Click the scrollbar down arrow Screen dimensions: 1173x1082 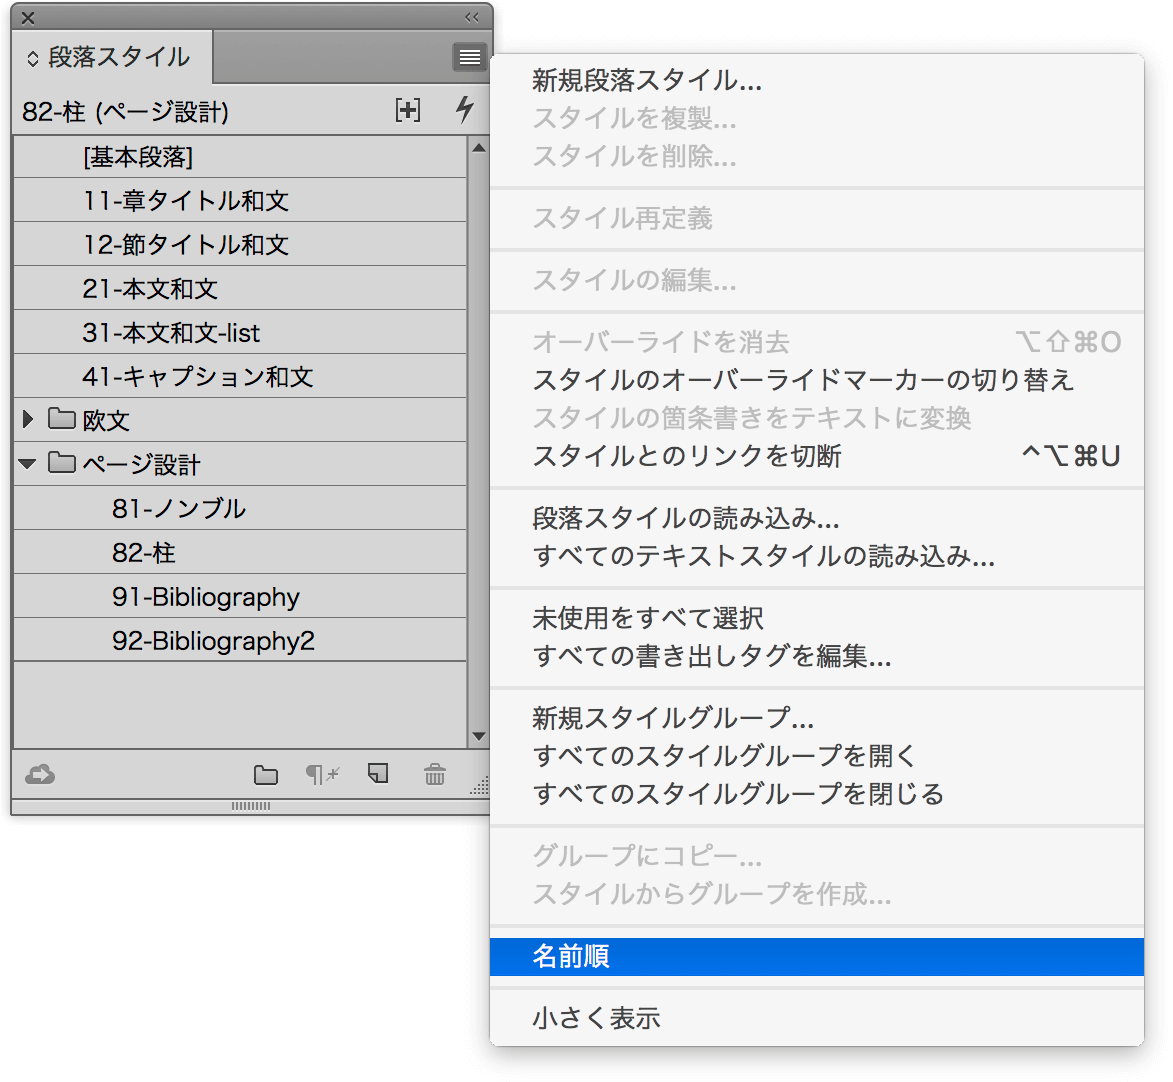tap(479, 736)
